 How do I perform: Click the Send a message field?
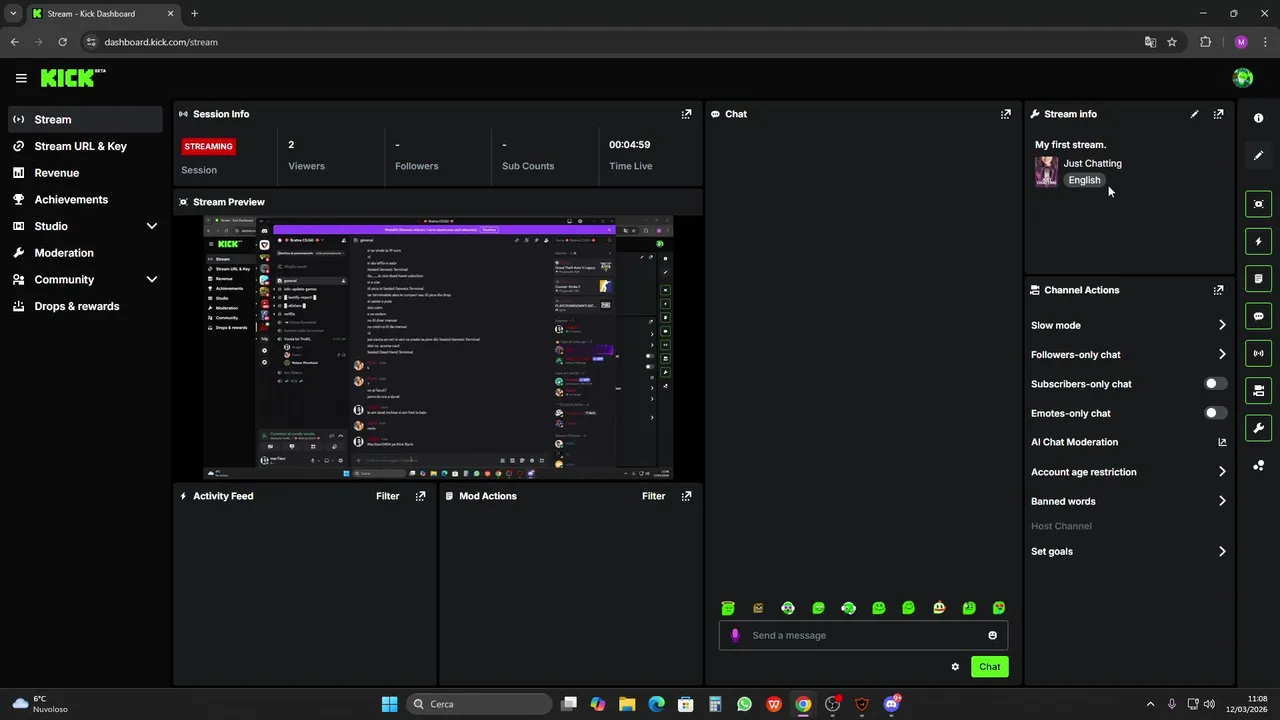[863, 635]
